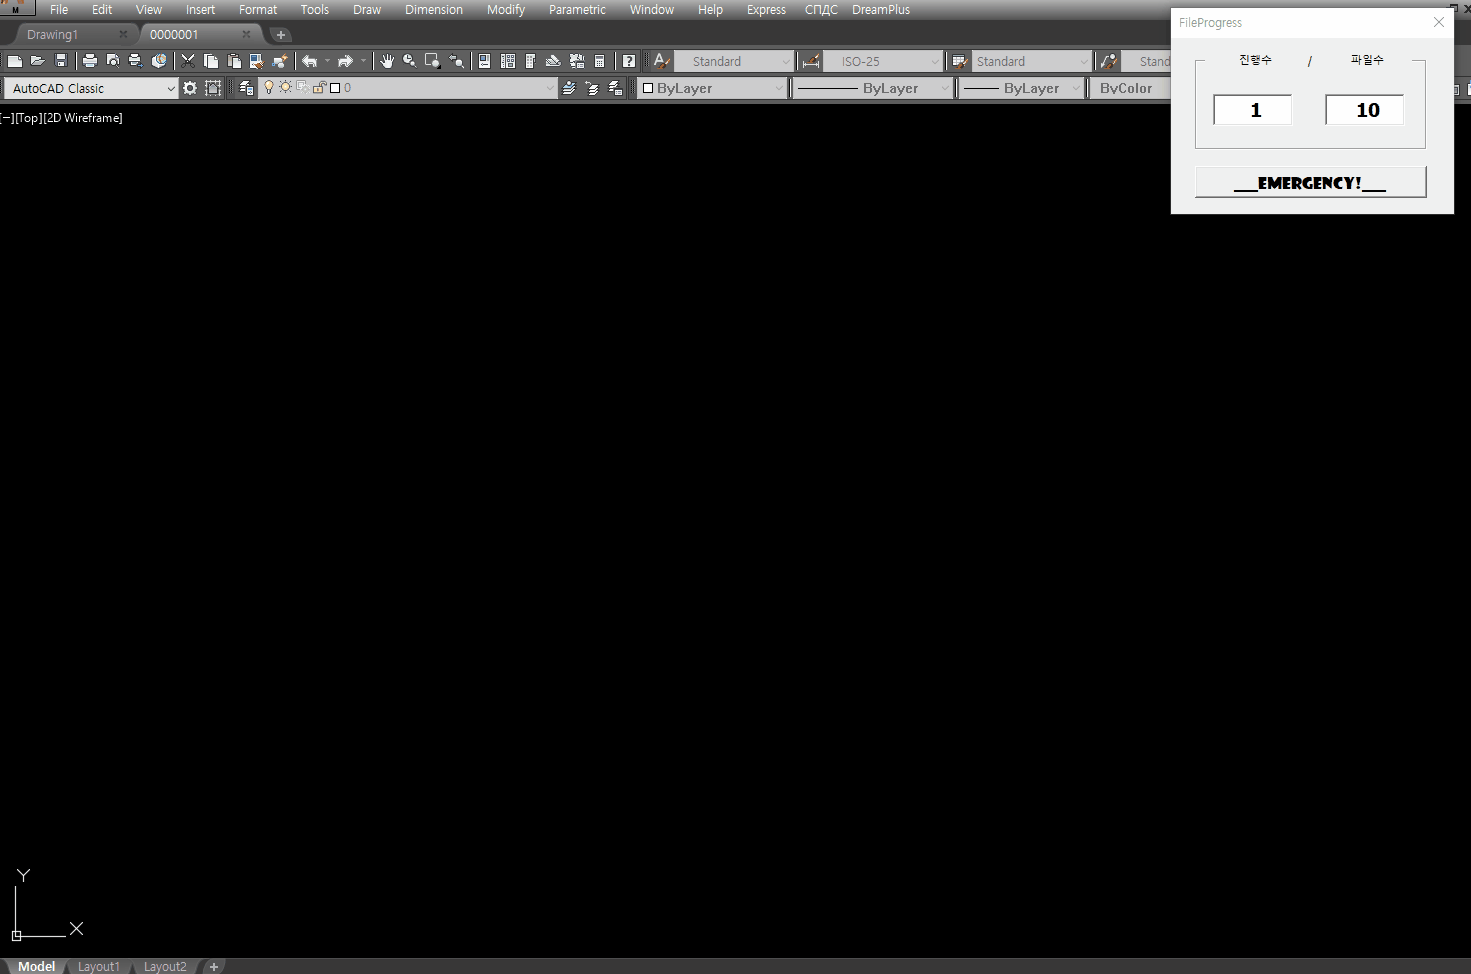Open the Properties palette icon
The image size is (1471, 974).
484,60
